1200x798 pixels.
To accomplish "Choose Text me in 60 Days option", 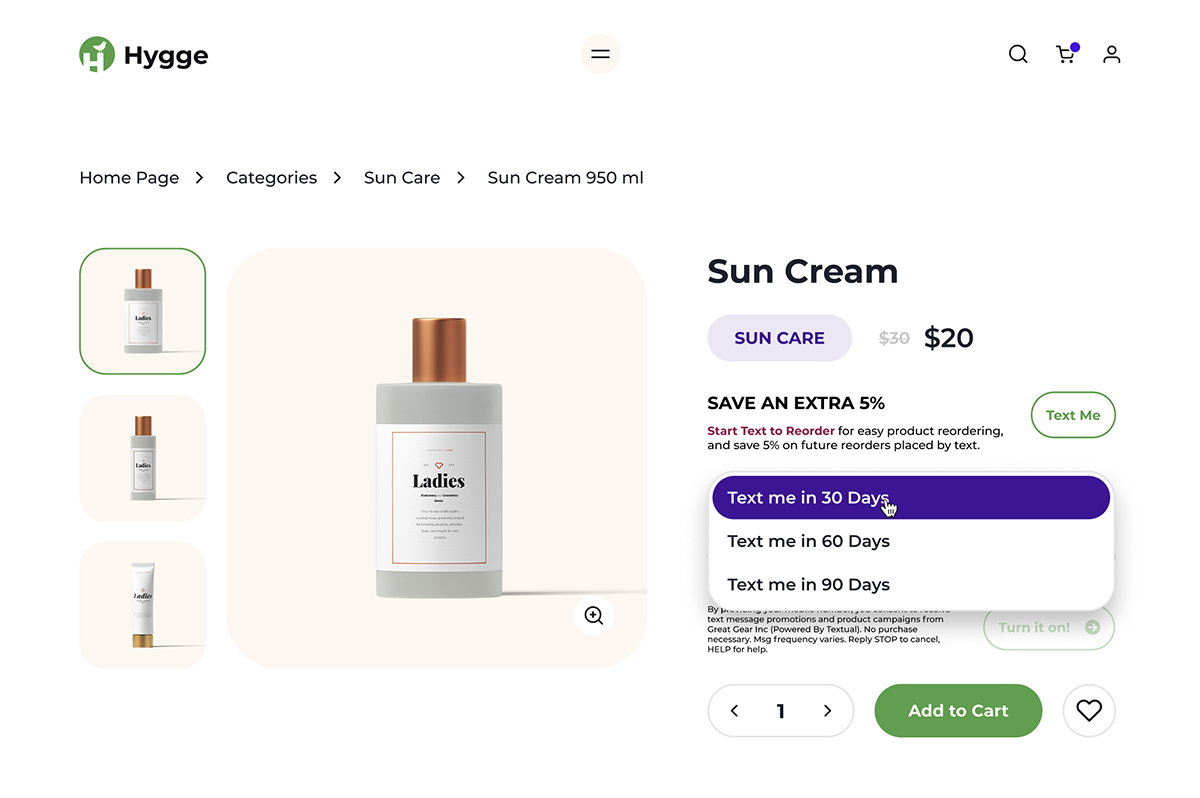I will (x=808, y=541).
